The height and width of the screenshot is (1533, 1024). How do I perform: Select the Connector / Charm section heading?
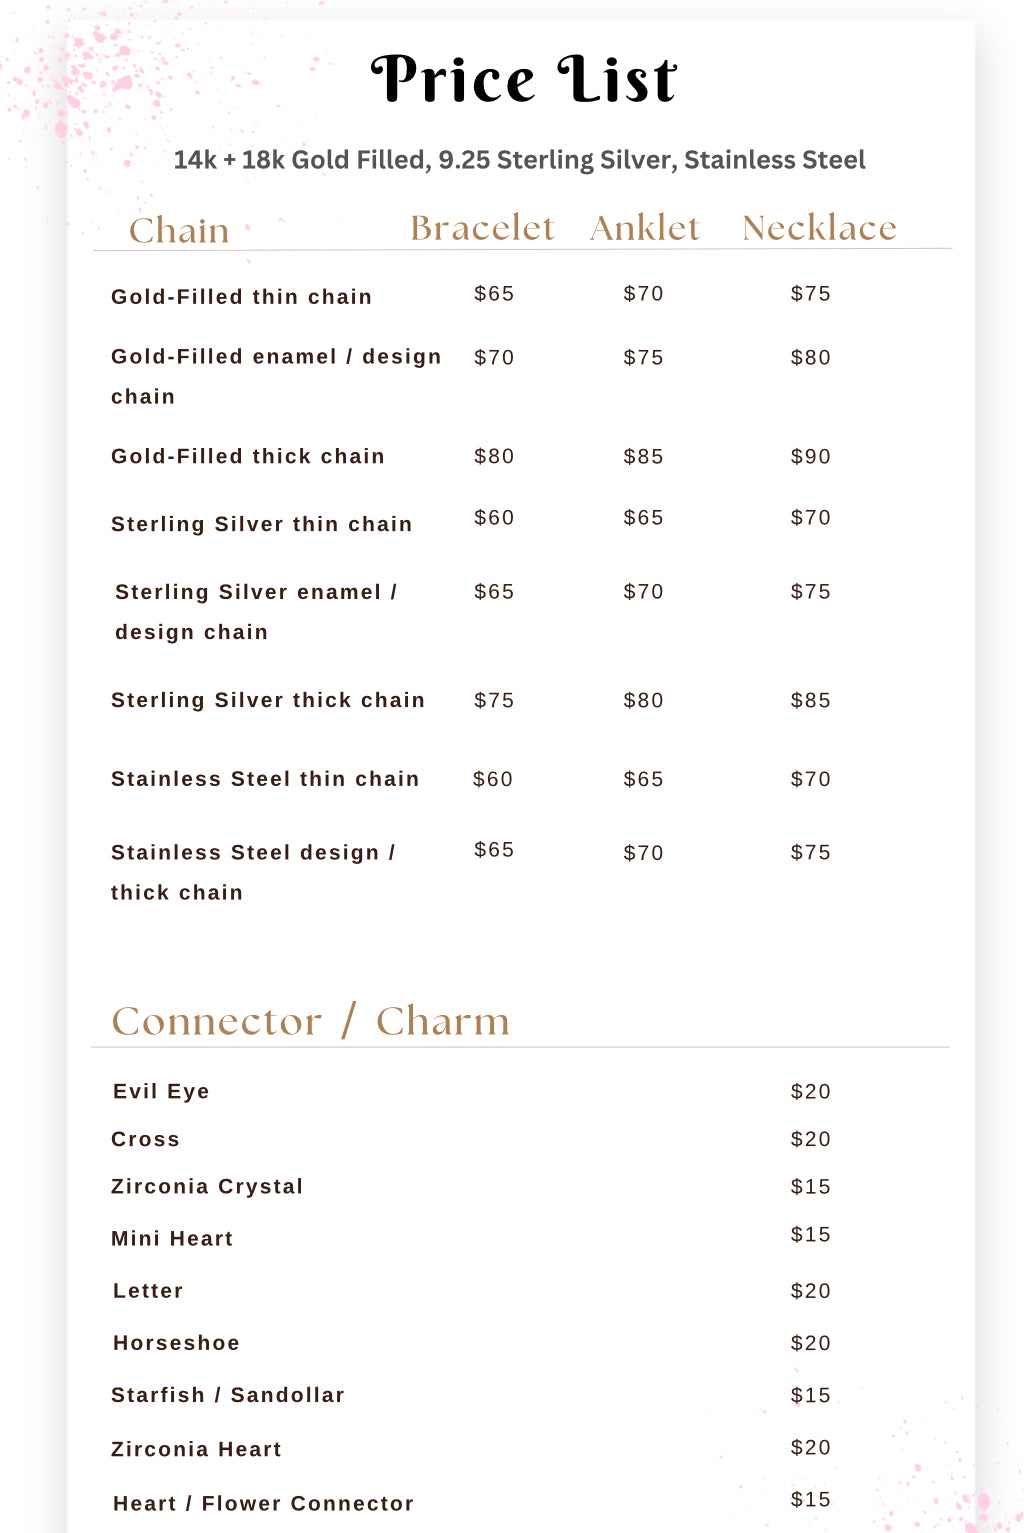click(310, 1021)
